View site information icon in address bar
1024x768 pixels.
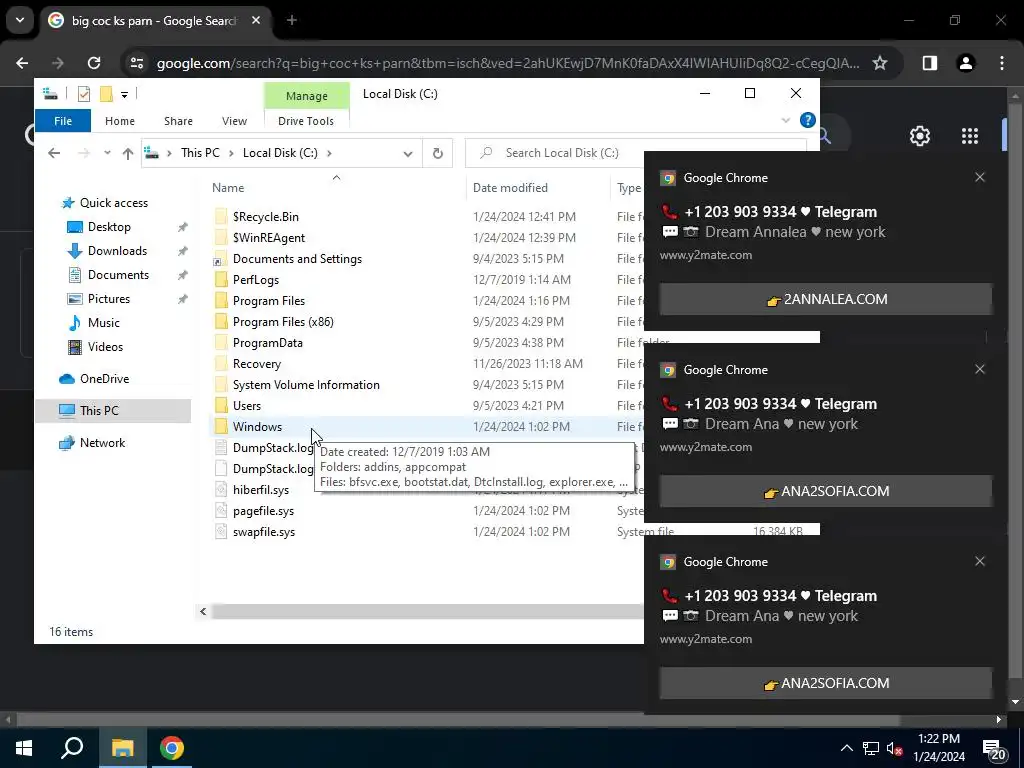(x=137, y=63)
